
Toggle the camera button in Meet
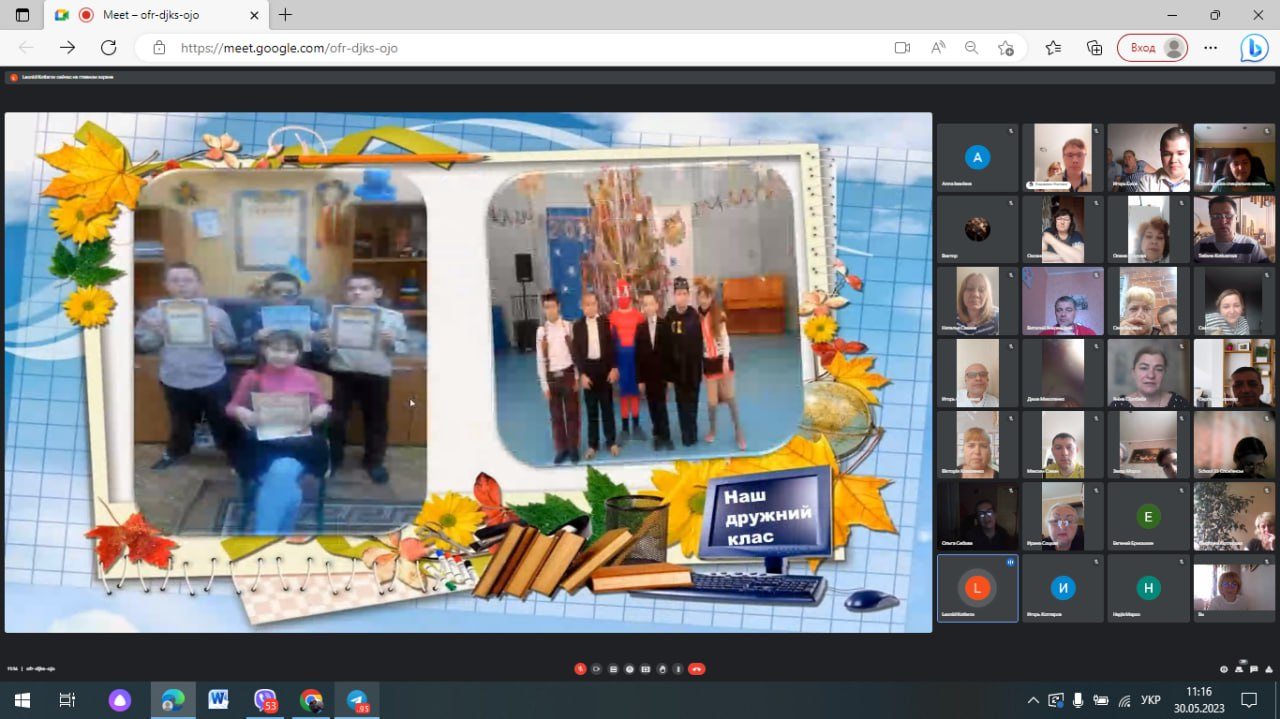point(596,669)
